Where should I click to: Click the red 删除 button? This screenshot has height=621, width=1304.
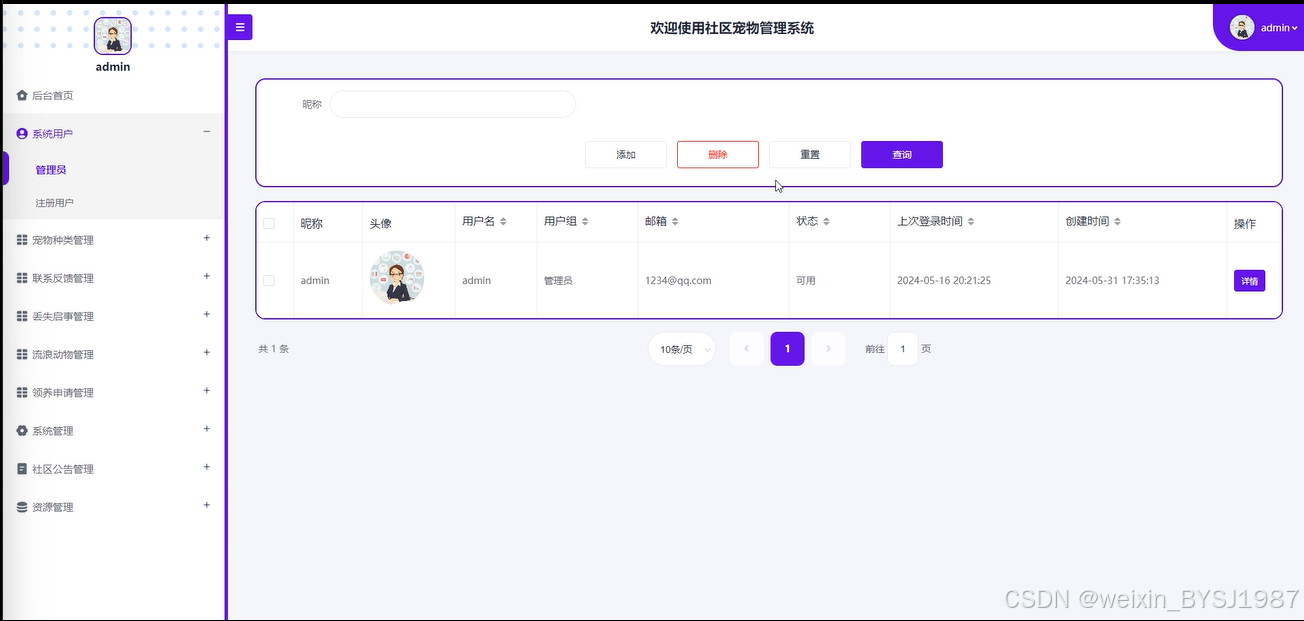[718, 154]
